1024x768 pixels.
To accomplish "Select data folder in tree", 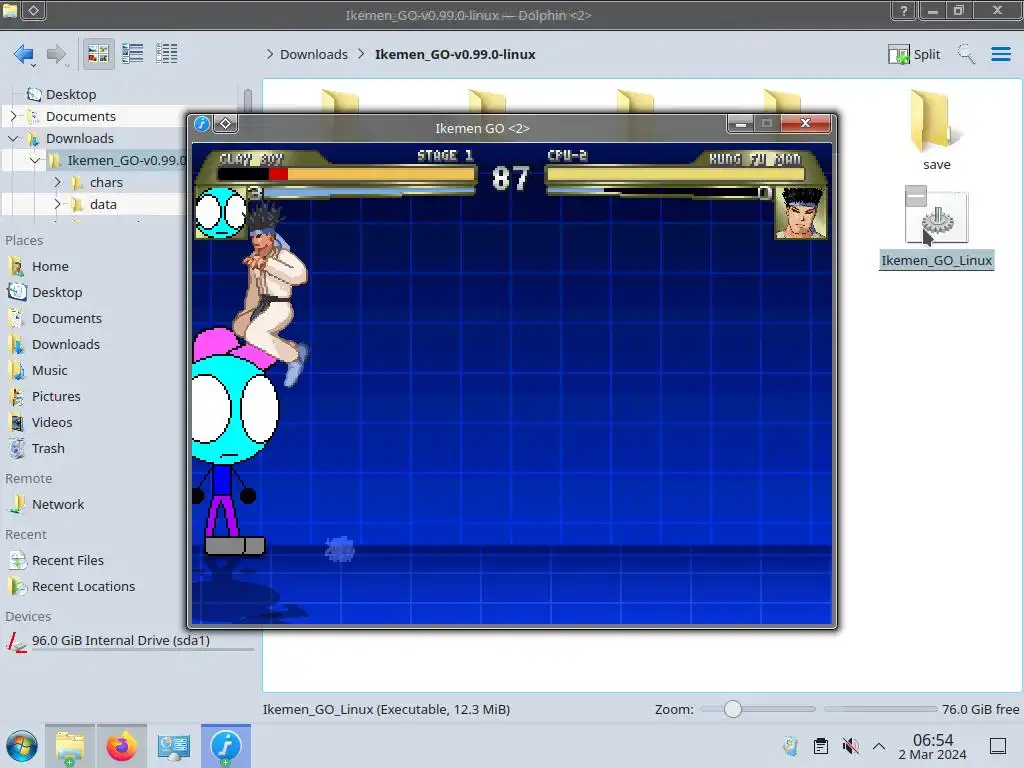I will (93, 204).
